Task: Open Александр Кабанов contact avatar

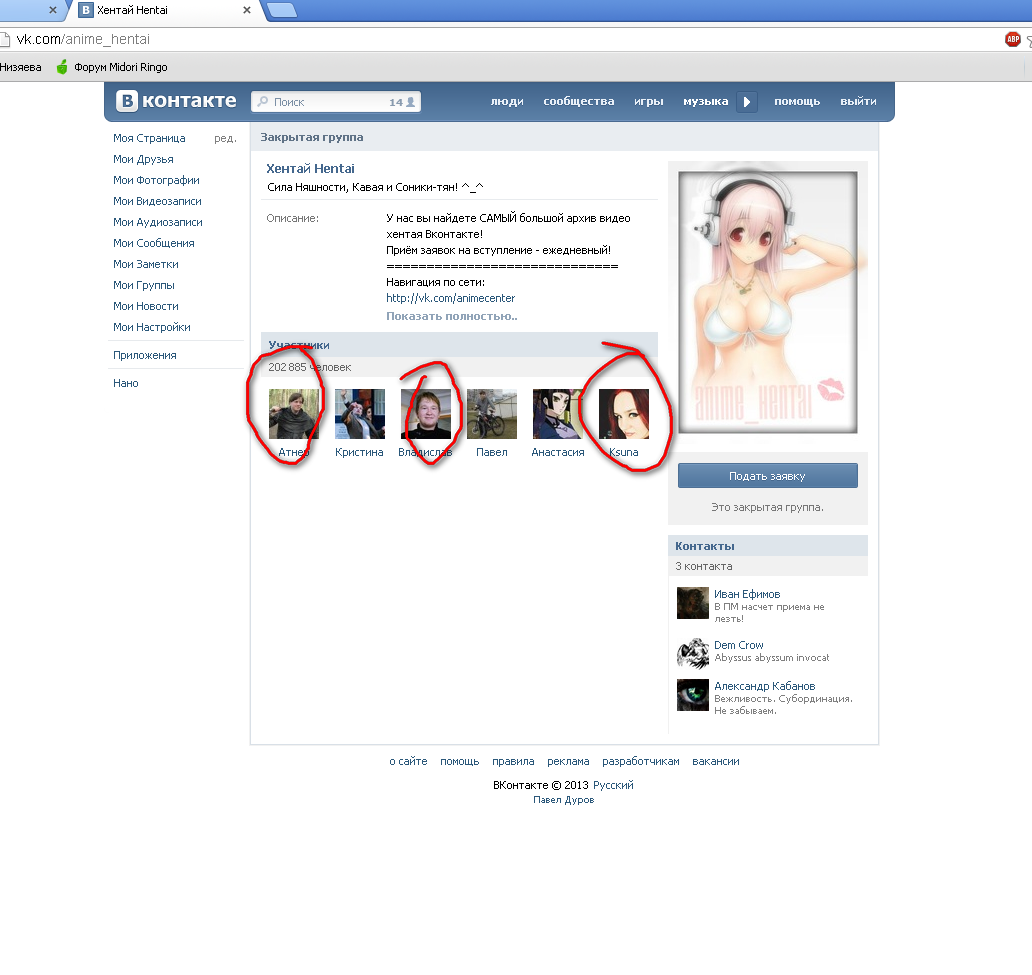Action: coord(692,695)
